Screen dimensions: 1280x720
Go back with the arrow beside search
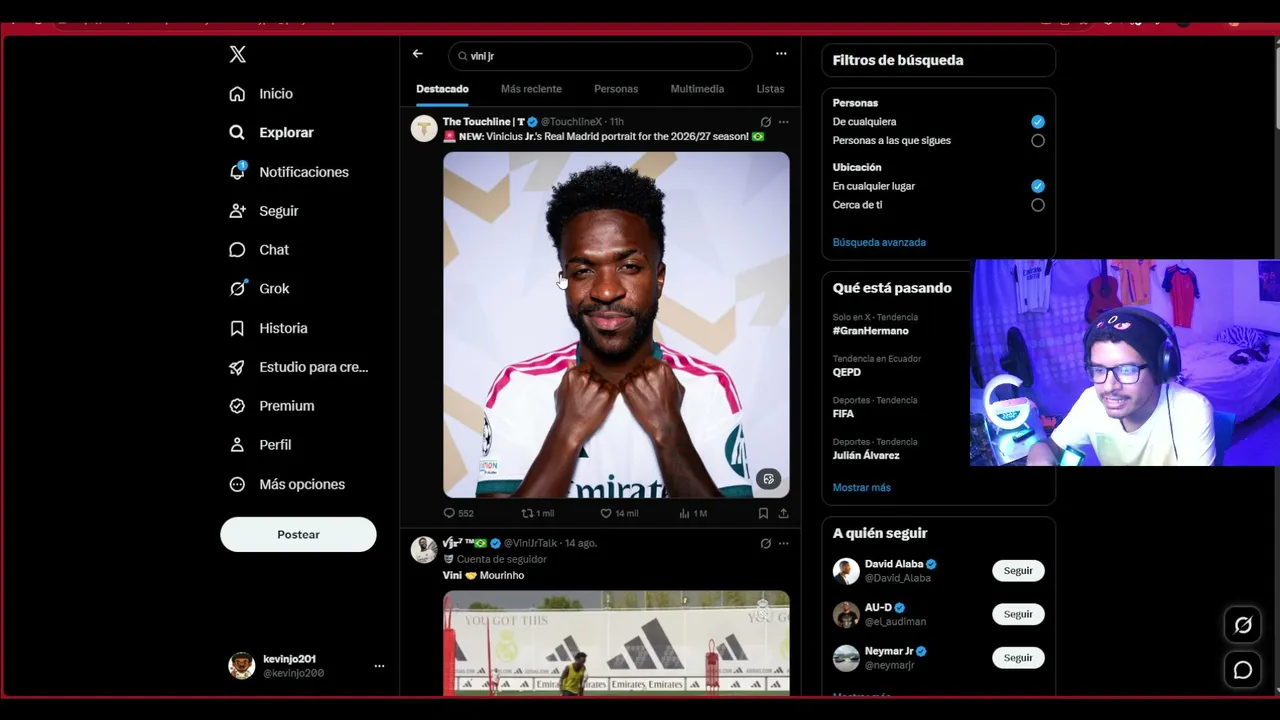(418, 54)
